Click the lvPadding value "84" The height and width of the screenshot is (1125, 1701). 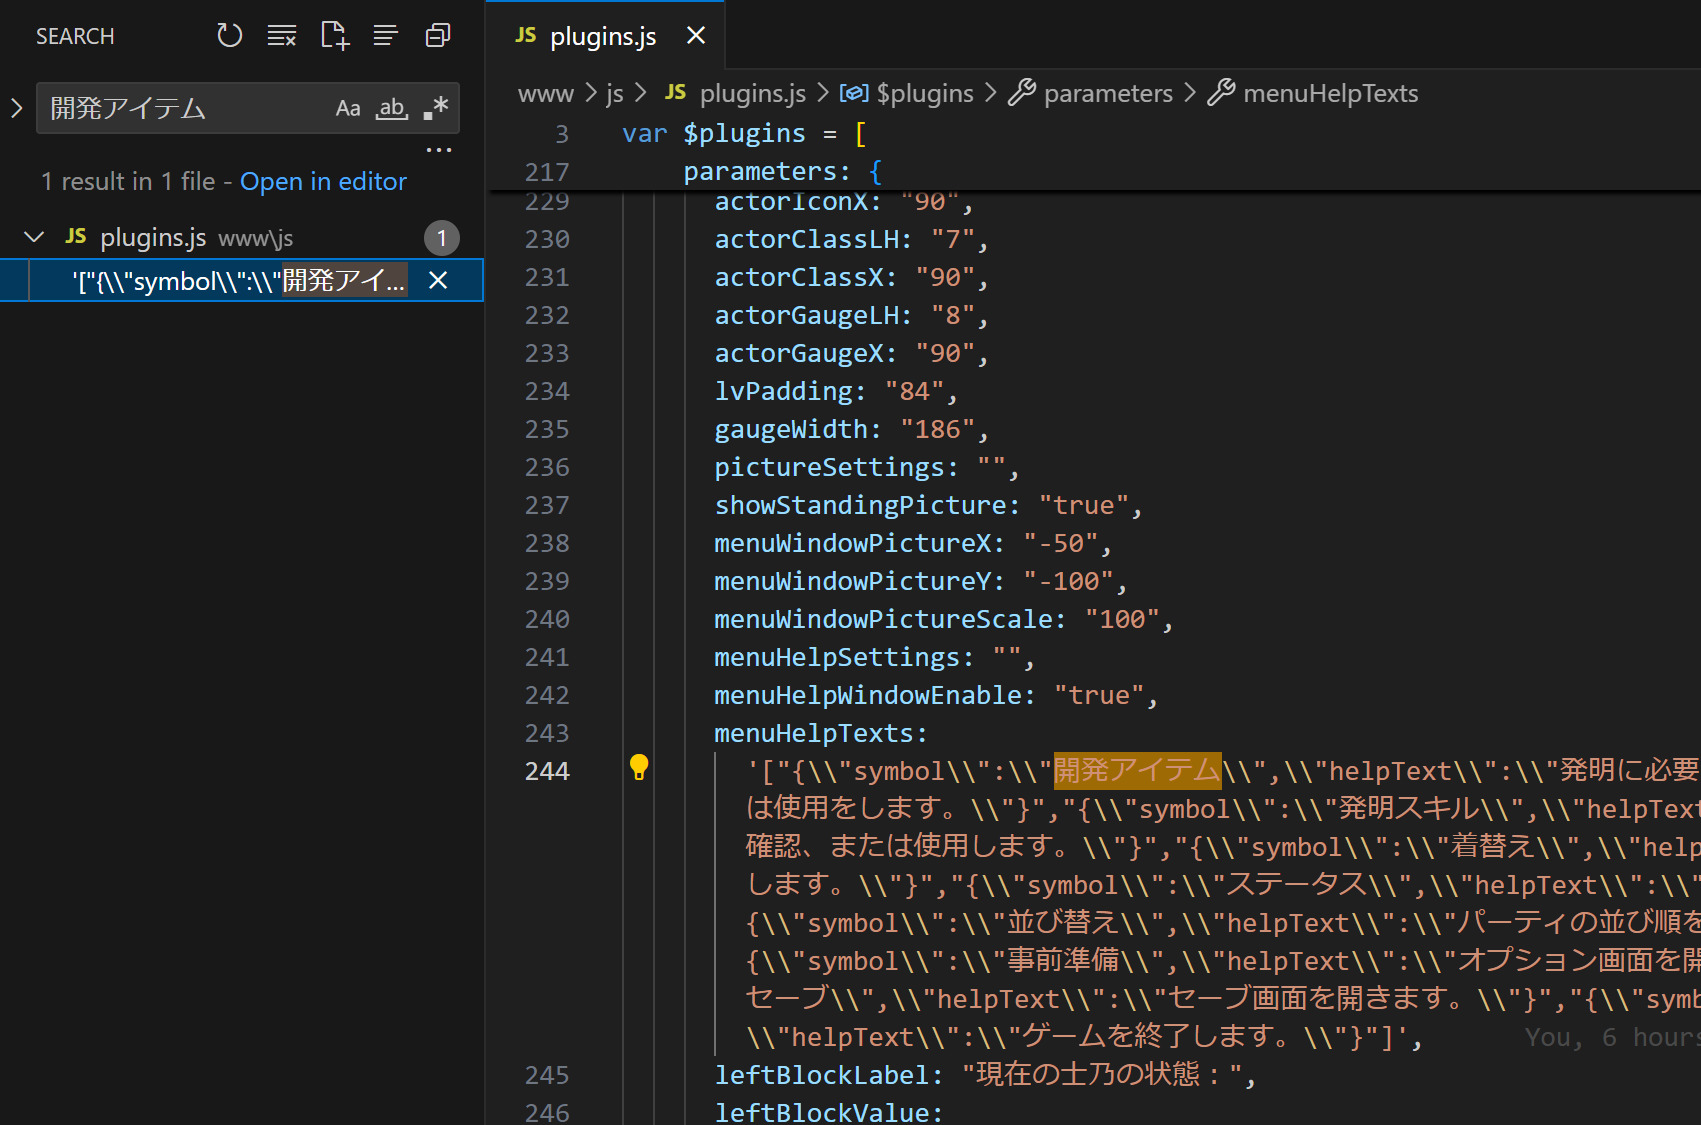[x=914, y=391]
